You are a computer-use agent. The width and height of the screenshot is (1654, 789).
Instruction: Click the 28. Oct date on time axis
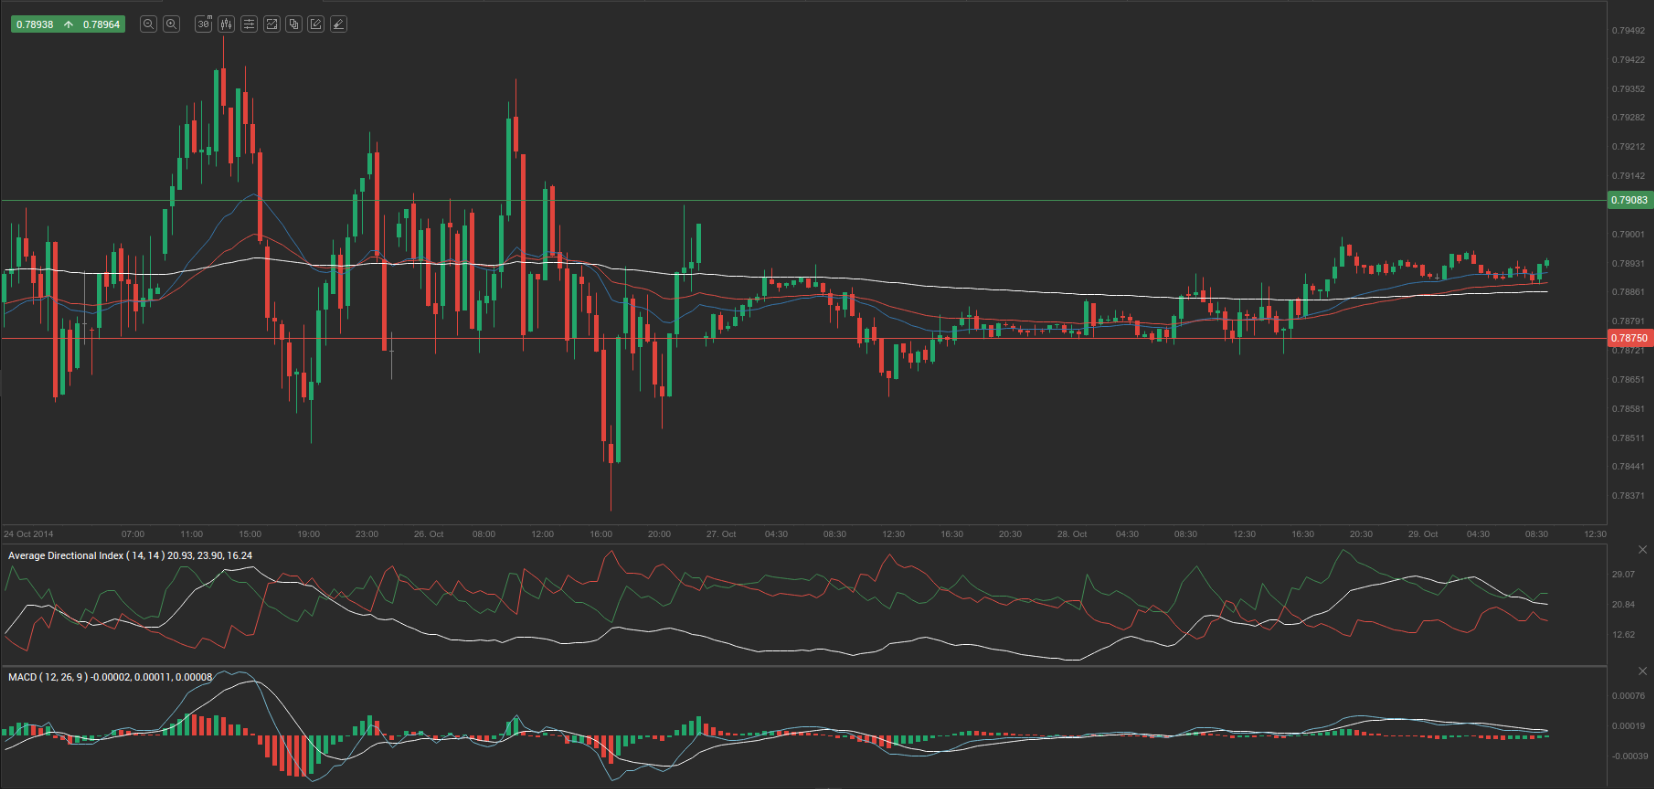tap(1072, 534)
